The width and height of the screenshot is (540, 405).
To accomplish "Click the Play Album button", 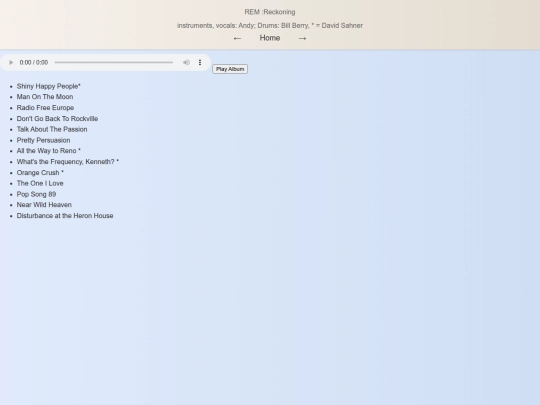I will (x=230, y=69).
